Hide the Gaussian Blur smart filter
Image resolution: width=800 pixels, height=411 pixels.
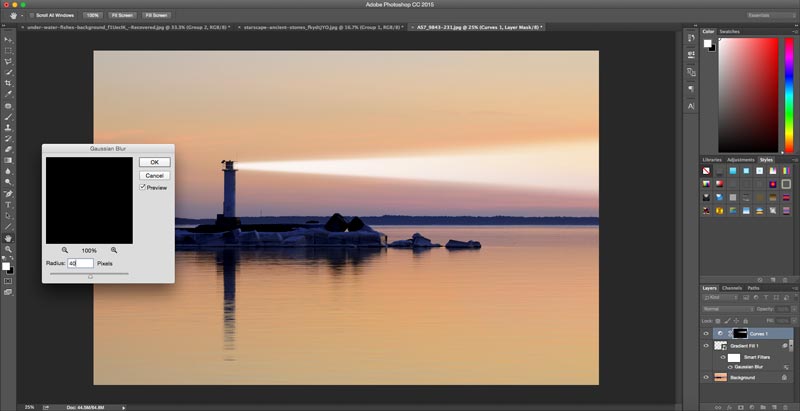[730, 367]
